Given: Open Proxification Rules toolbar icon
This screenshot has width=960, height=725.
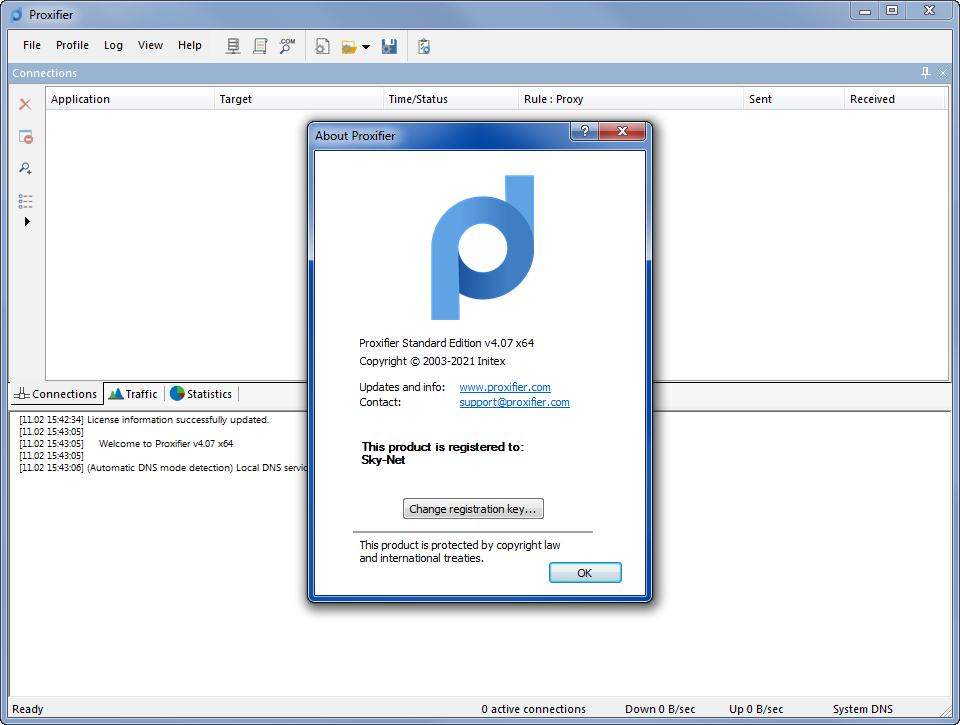Looking at the screenshot, I should [x=260, y=46].
